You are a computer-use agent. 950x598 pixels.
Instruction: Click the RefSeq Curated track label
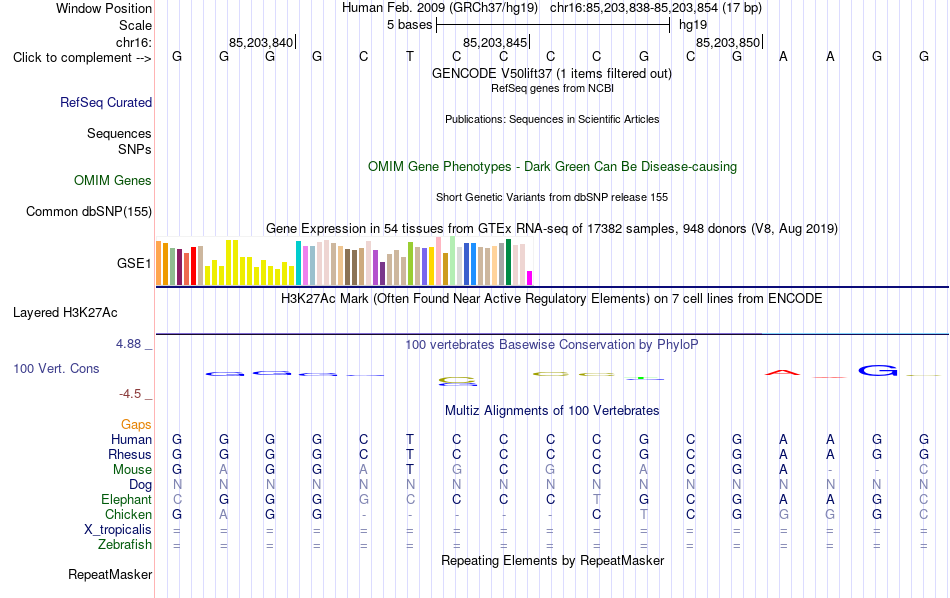coord(106,102)
